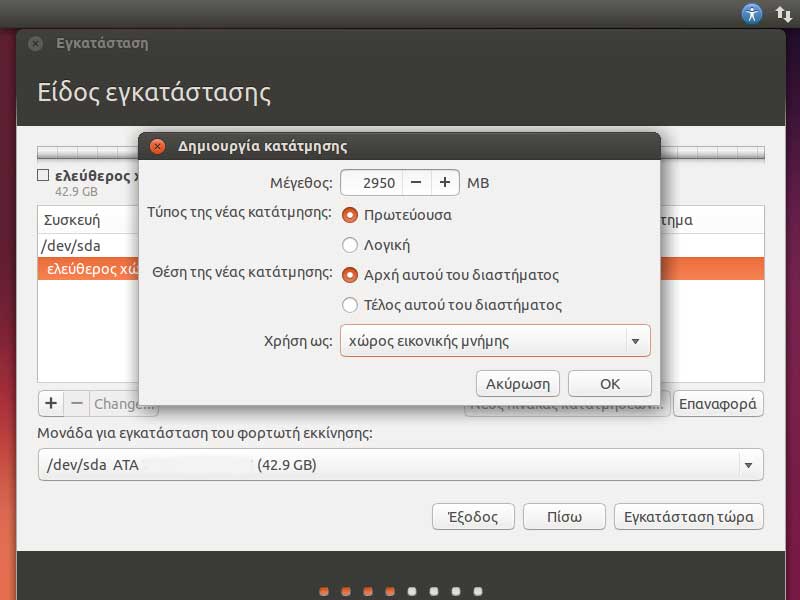Confirm the partition with OK
This screenshot has width=800, height=600.
click(610, 384)
